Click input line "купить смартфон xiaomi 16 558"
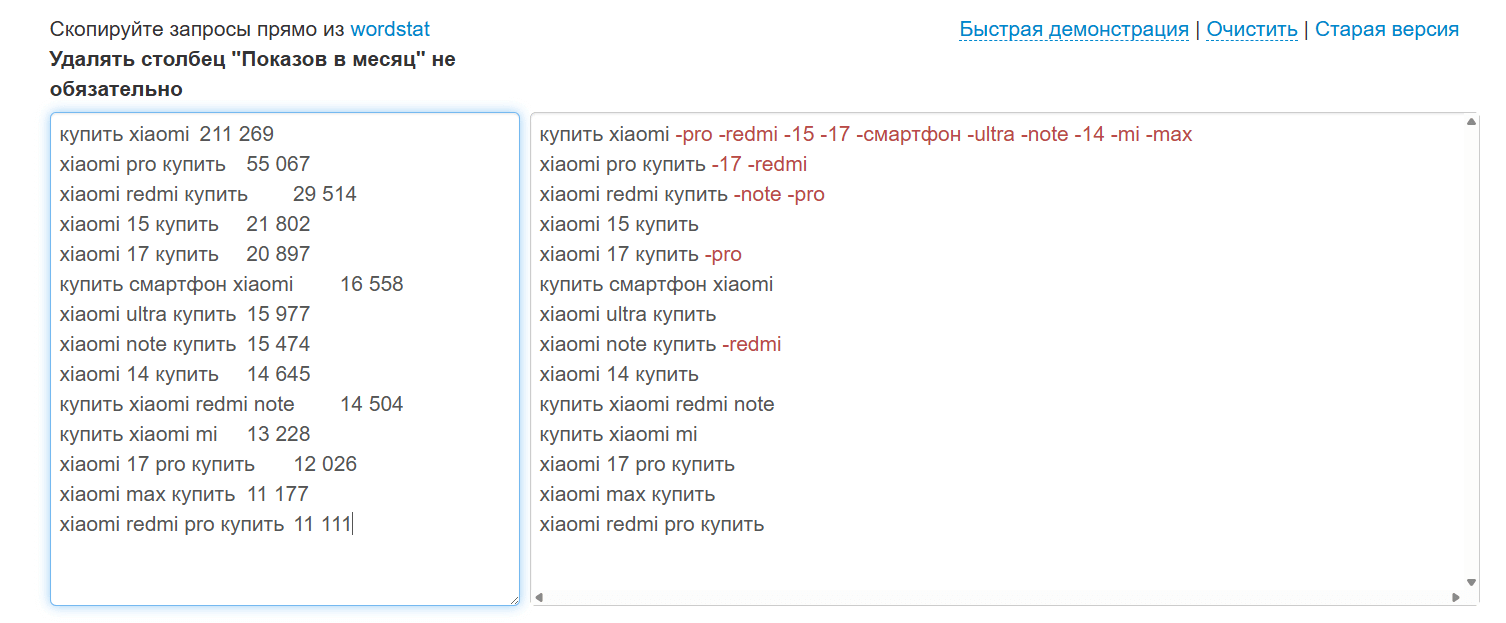Screen dimensions: 1506x623 point(231,284)
